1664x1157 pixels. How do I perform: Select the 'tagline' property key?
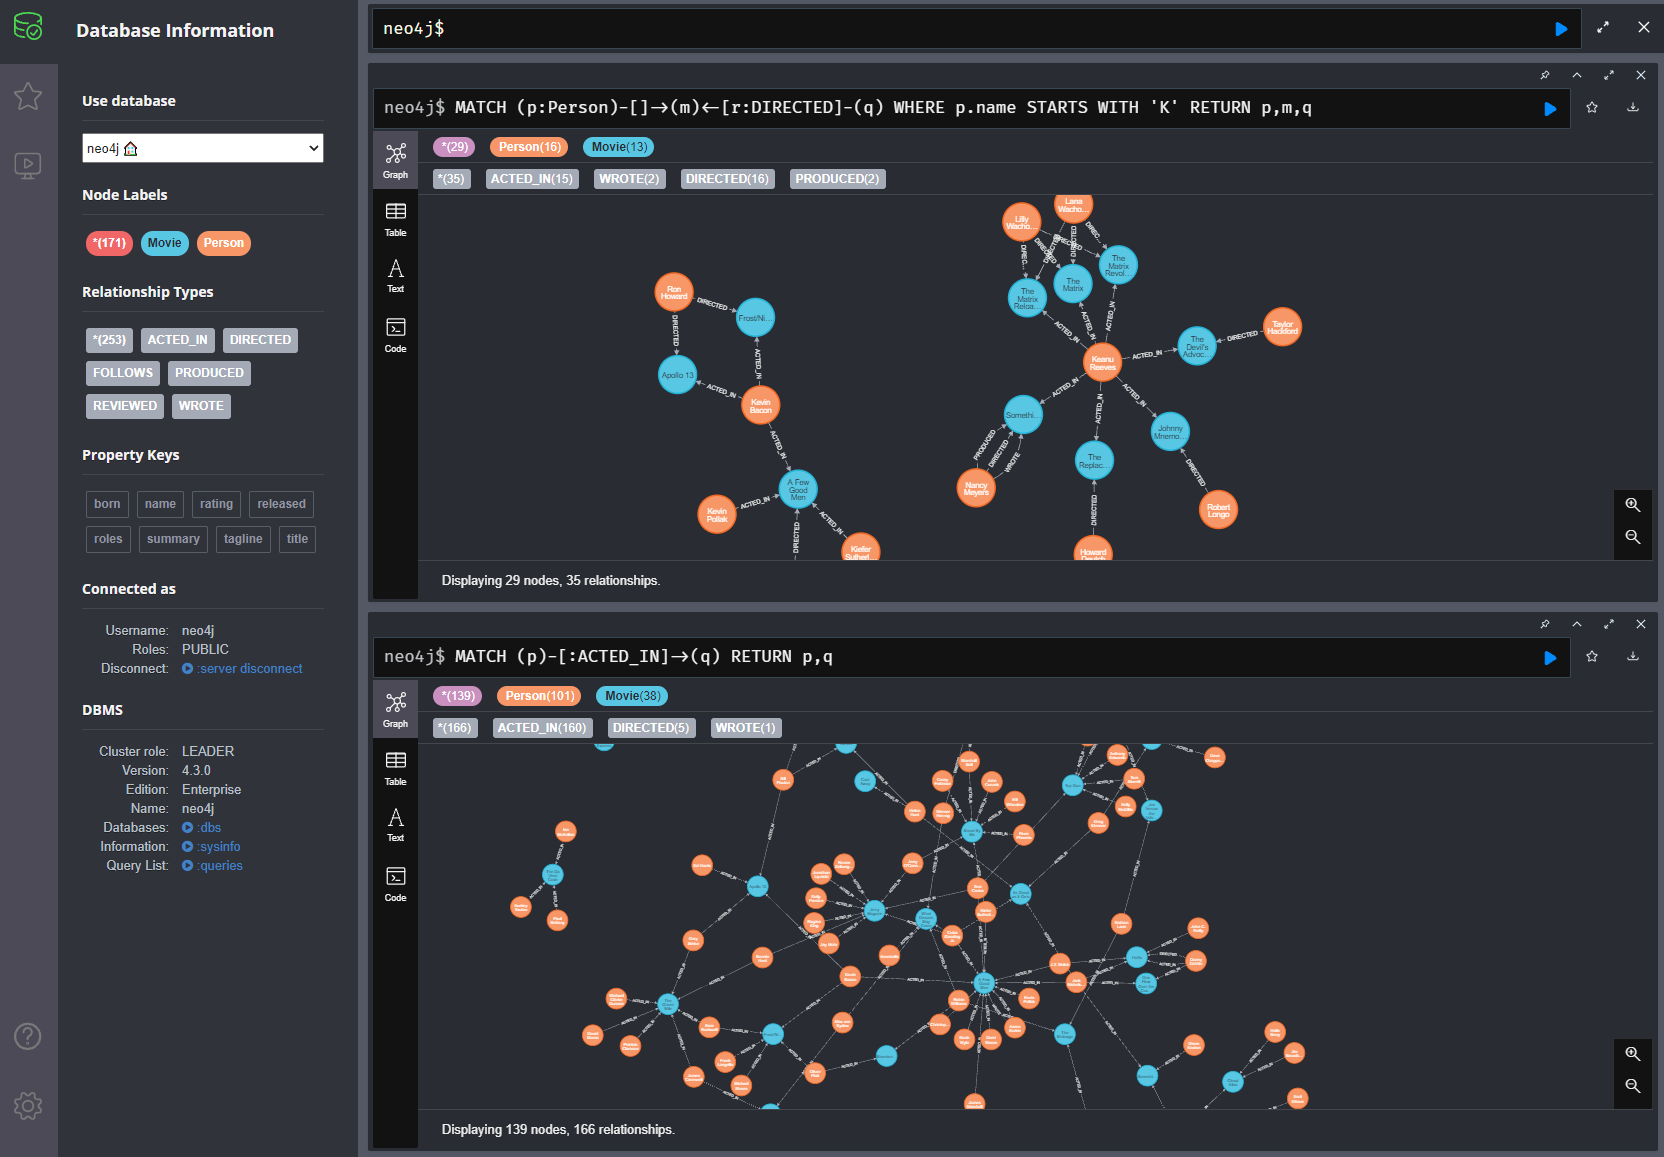click(243, 539)
